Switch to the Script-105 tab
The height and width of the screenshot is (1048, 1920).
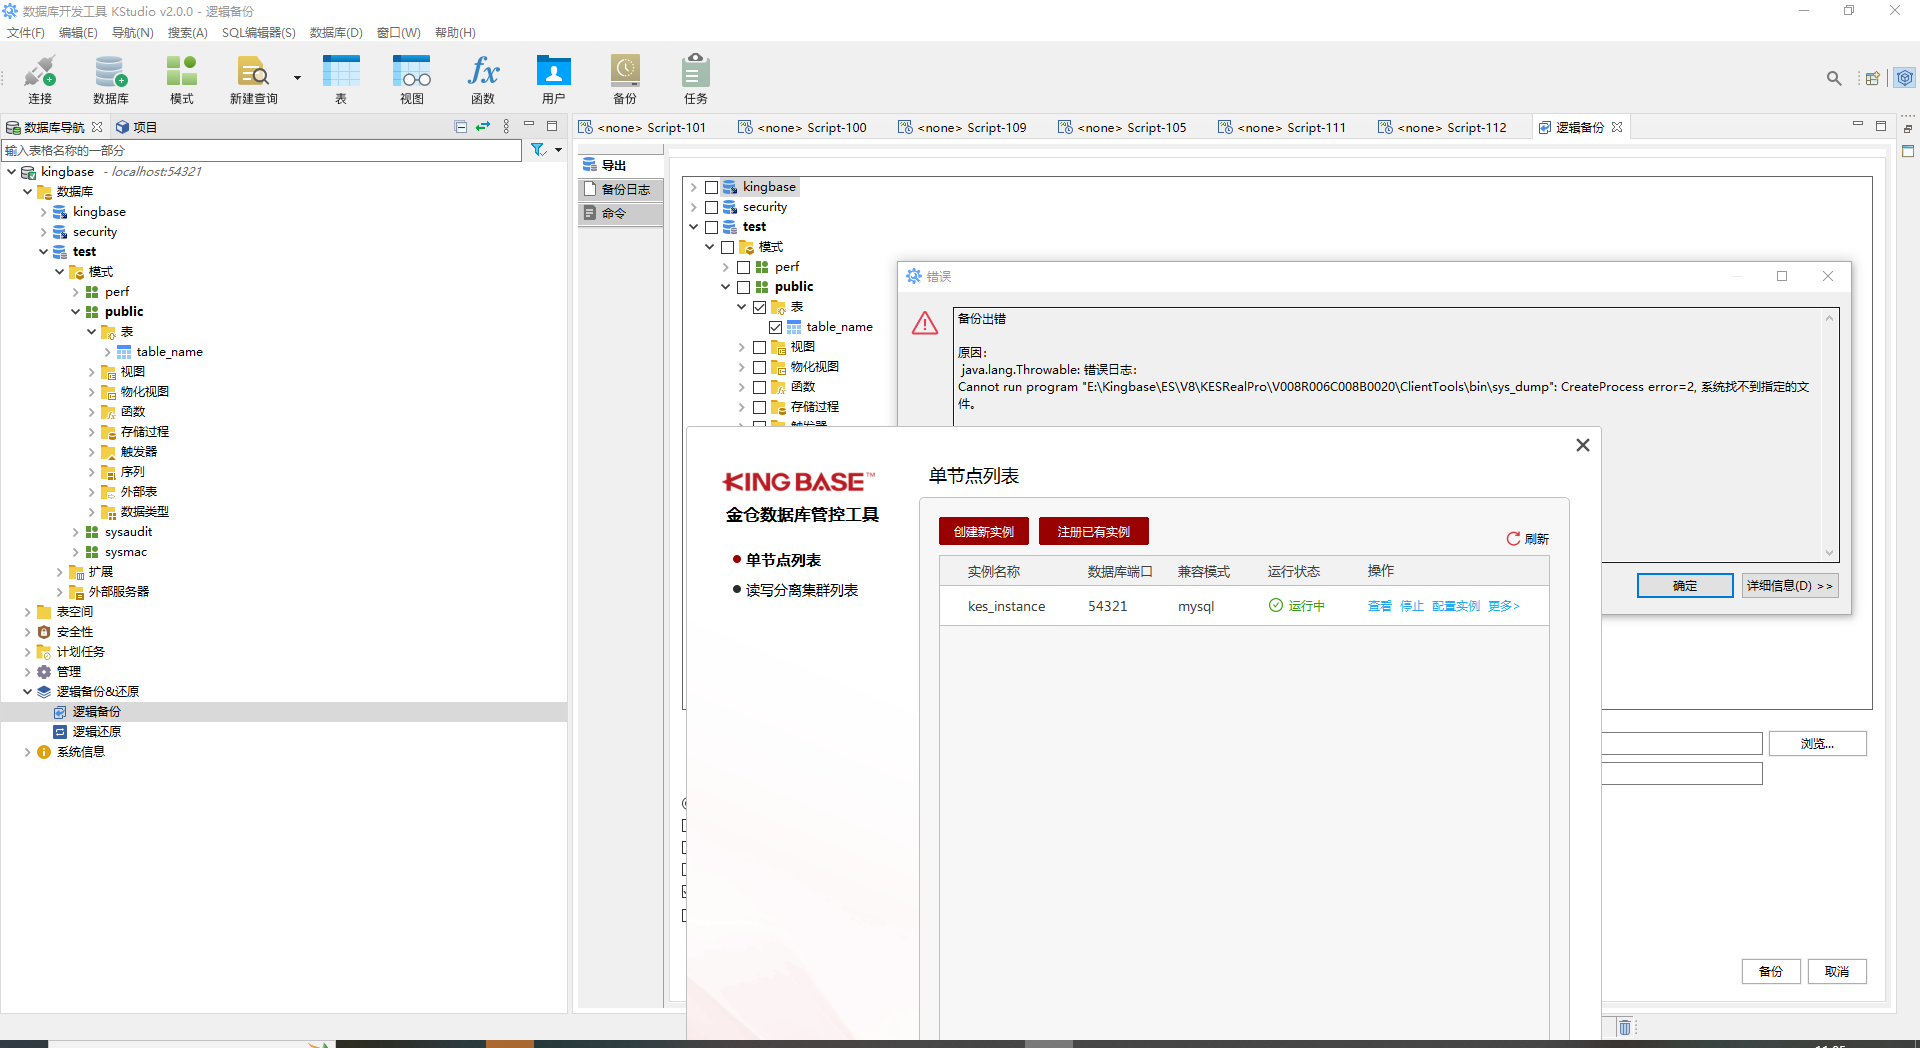(1121, 127)
